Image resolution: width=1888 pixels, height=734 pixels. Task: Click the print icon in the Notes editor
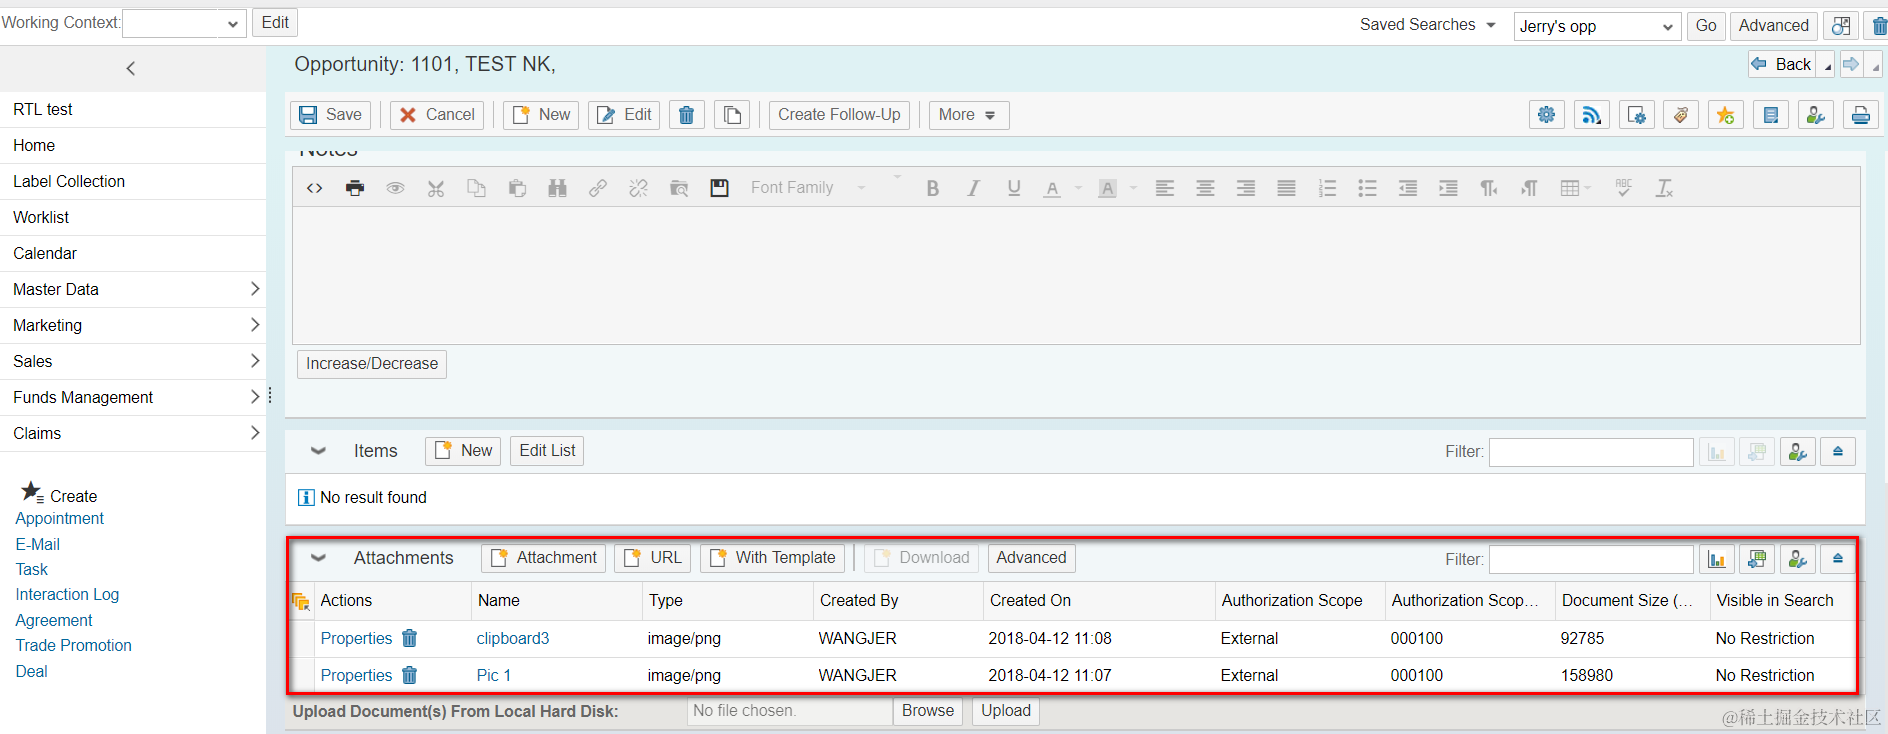355,188
